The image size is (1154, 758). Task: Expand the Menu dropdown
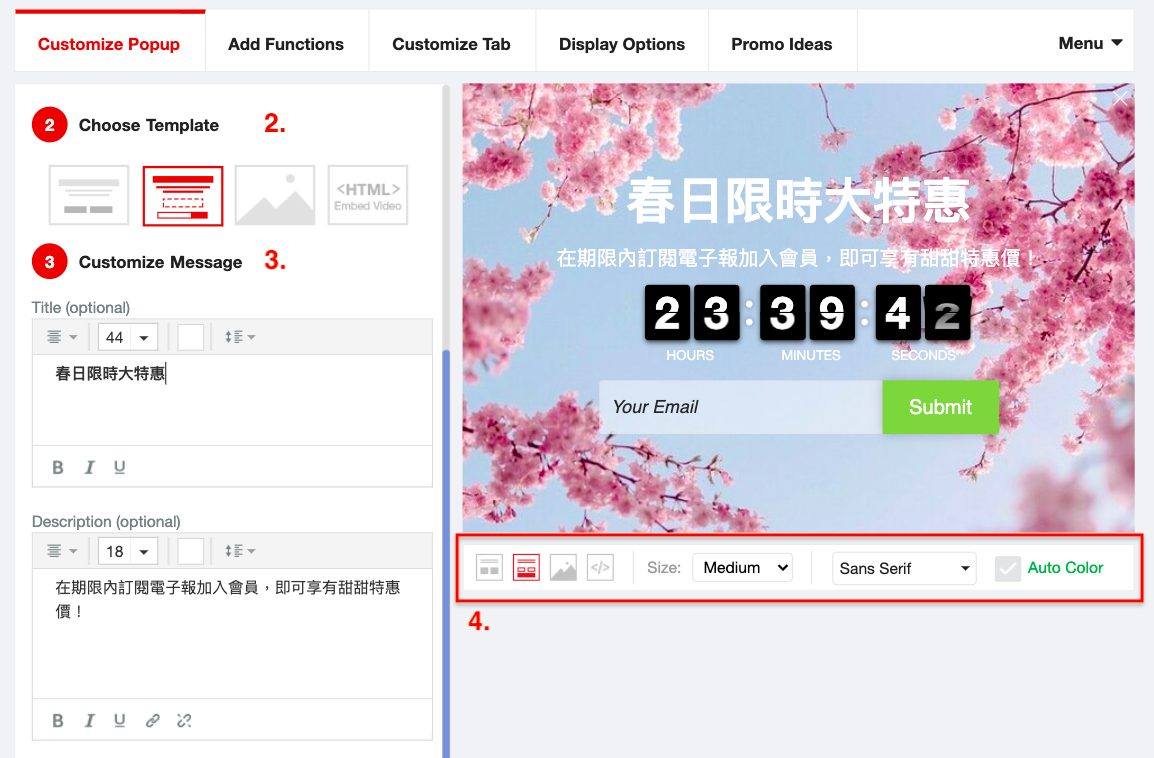pos(1090,43)
